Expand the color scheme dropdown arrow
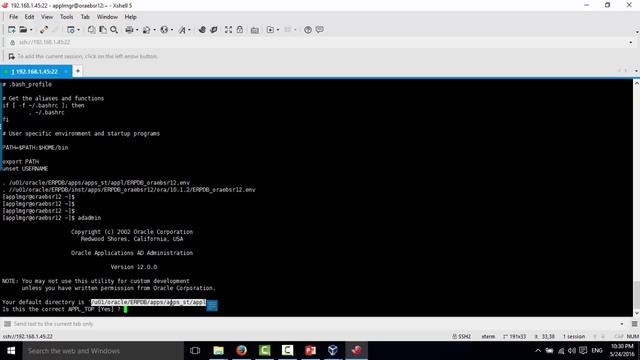 coord(154,30)
